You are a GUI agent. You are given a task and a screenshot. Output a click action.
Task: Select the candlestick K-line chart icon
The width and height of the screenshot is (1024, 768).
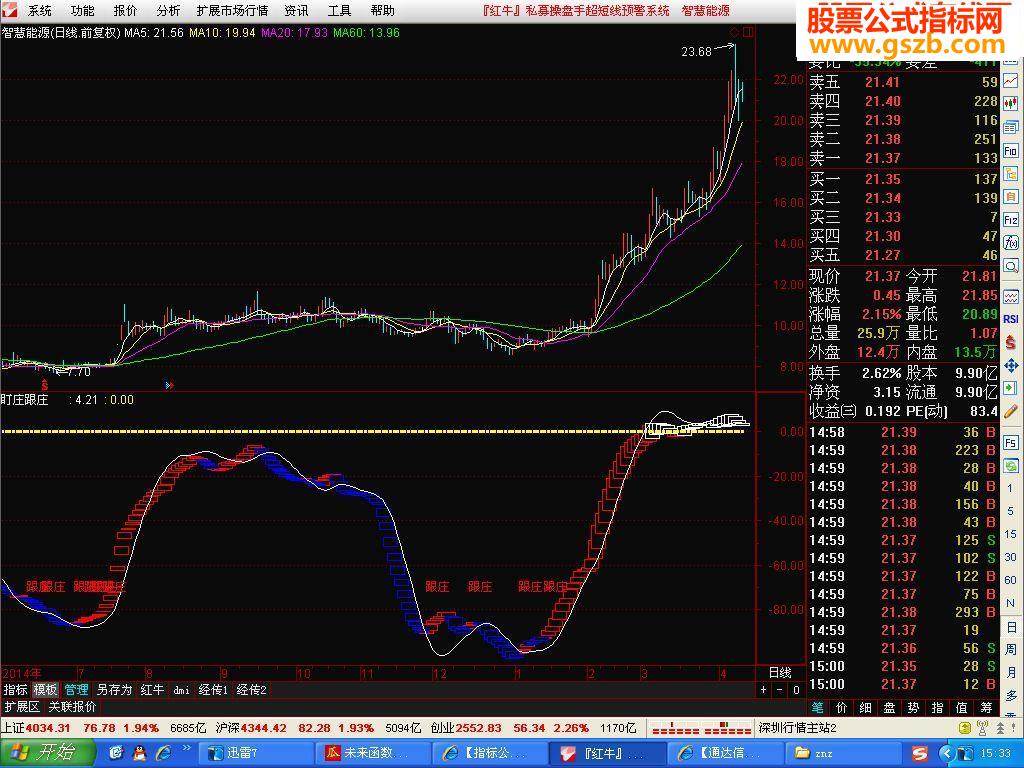pos(1010,104)
